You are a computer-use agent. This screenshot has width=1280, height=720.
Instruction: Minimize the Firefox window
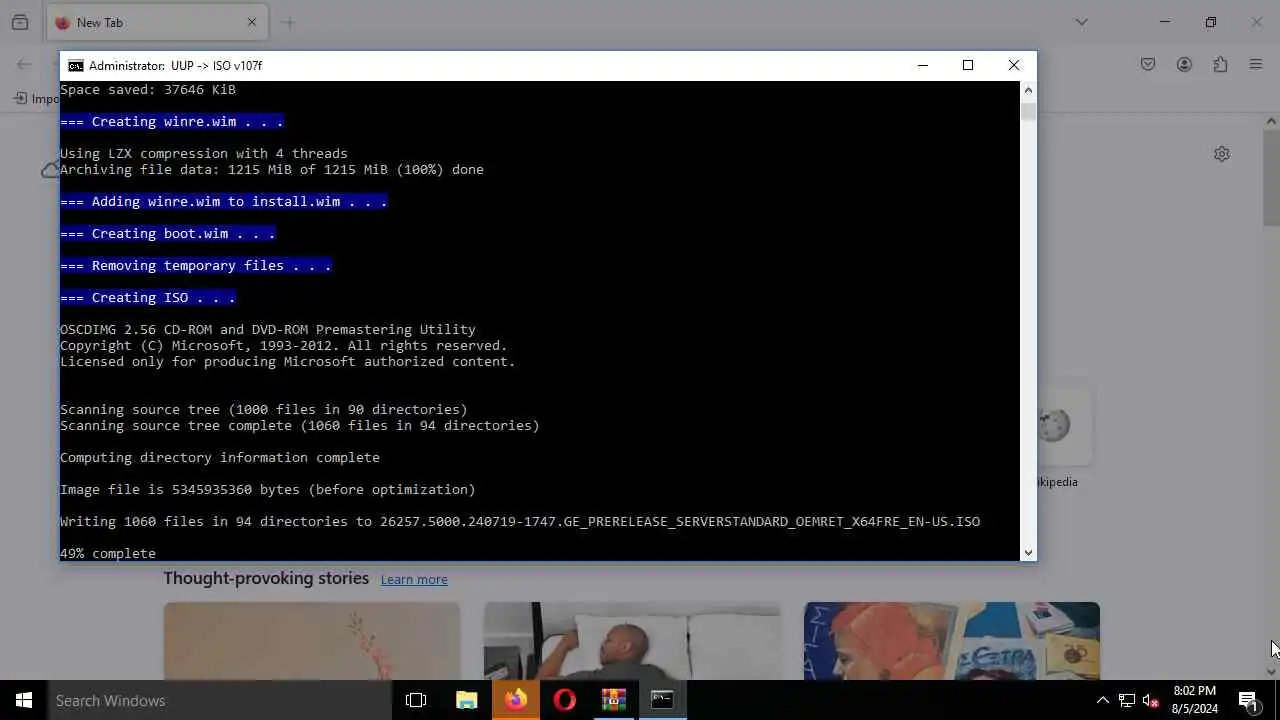point(1164,22)
